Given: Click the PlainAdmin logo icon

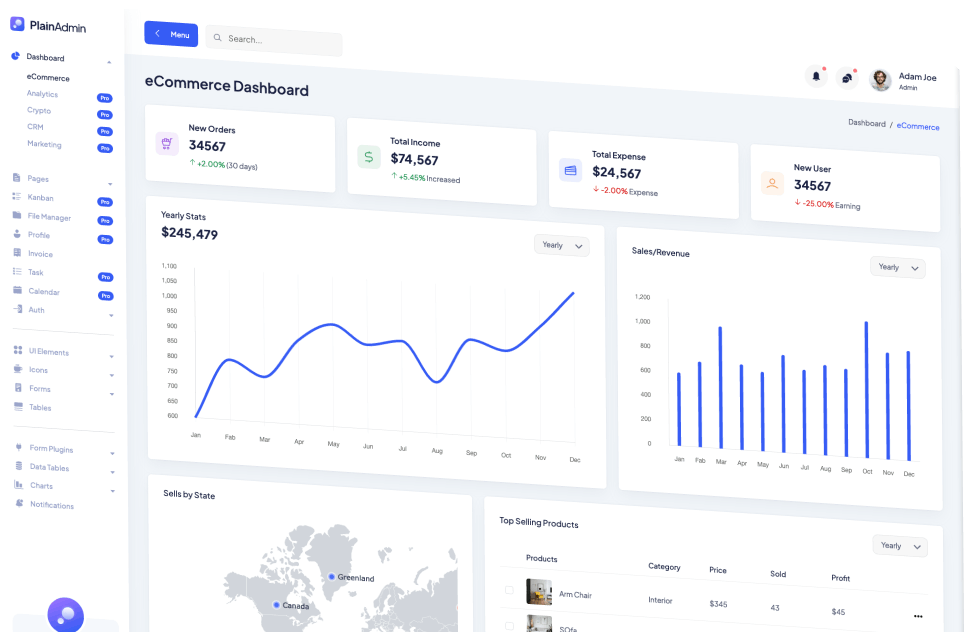Looking at the screenshot, I should tap(17, 24).
